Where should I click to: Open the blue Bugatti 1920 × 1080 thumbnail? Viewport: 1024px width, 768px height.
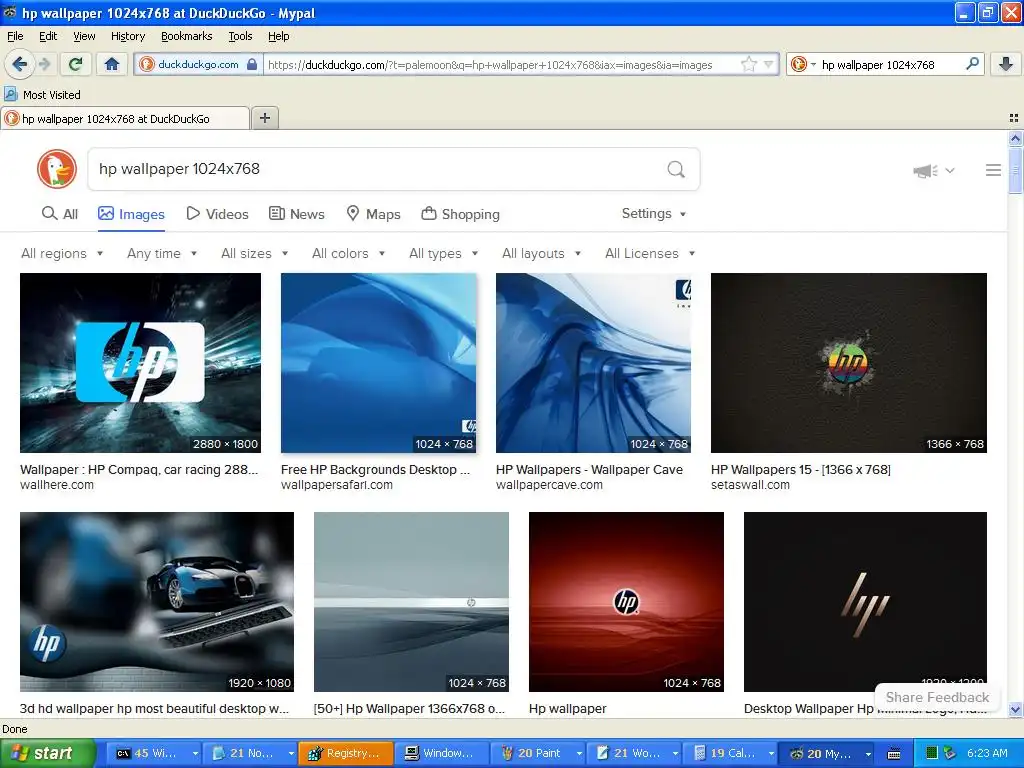click(157, 601)
